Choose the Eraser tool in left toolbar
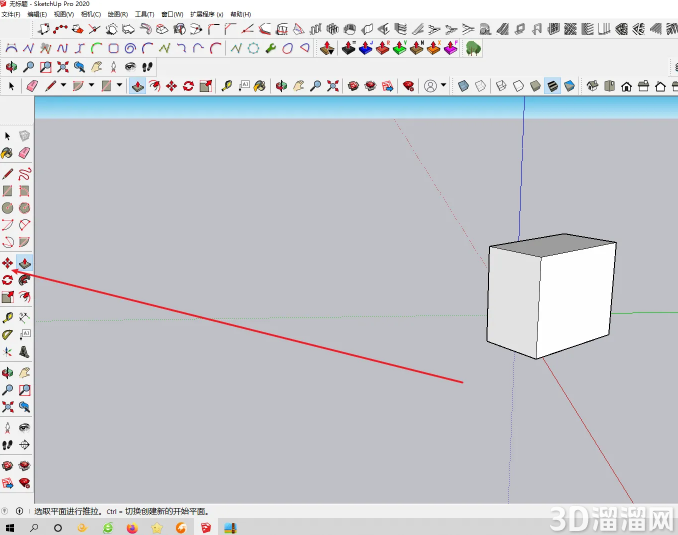 [24, 153]
